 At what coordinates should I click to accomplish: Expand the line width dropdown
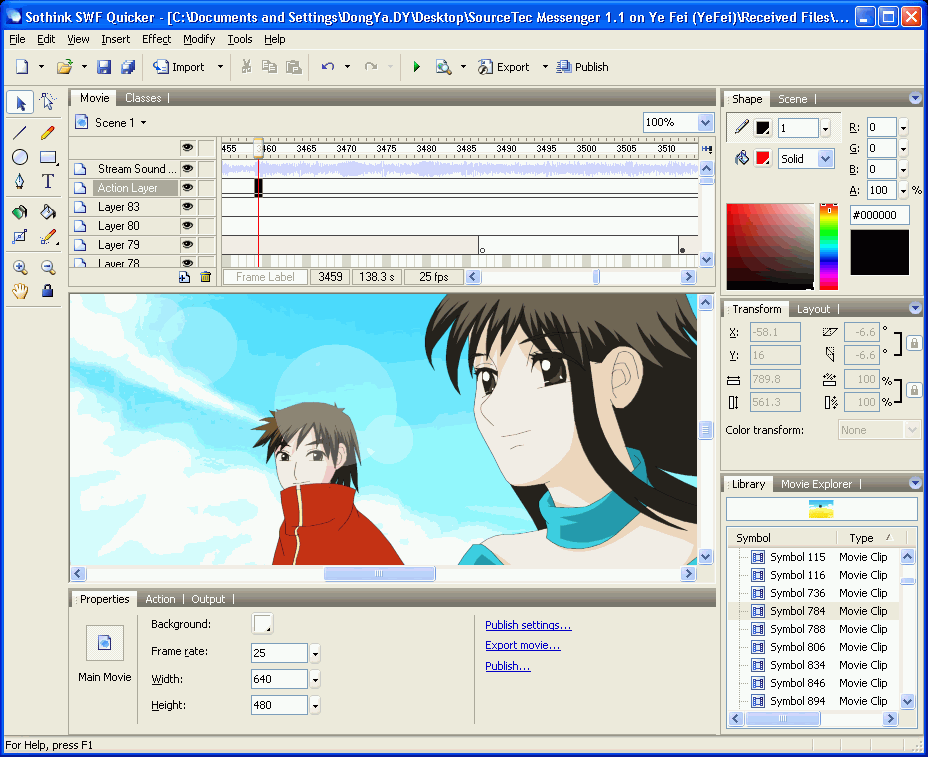click(x=826, y=128)
